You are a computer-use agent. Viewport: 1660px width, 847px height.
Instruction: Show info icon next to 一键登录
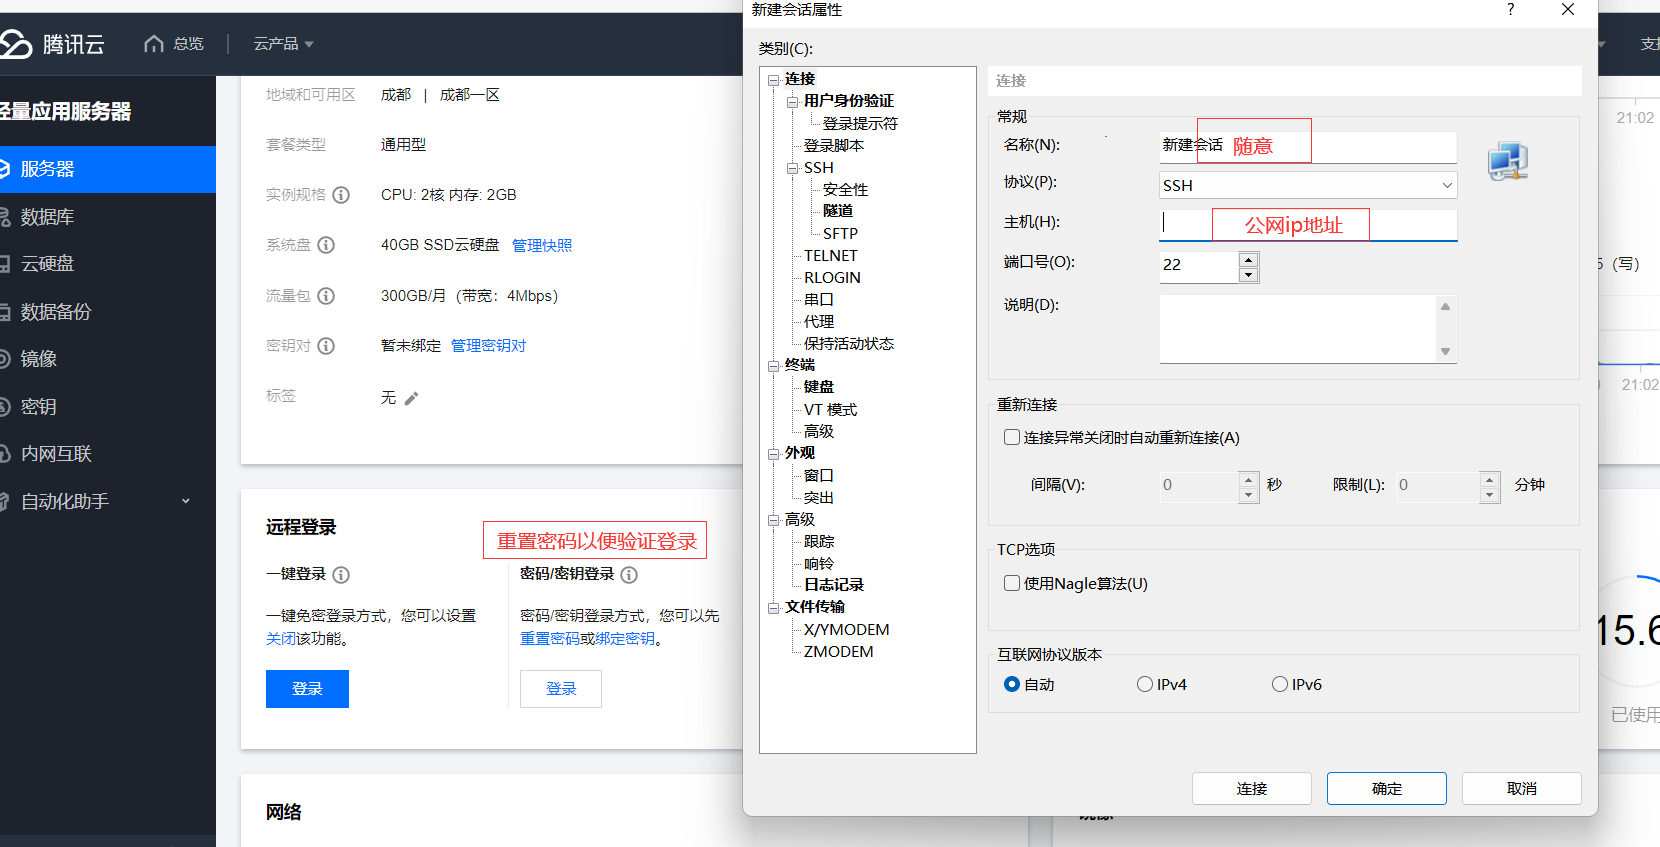(x=341, y=575)
